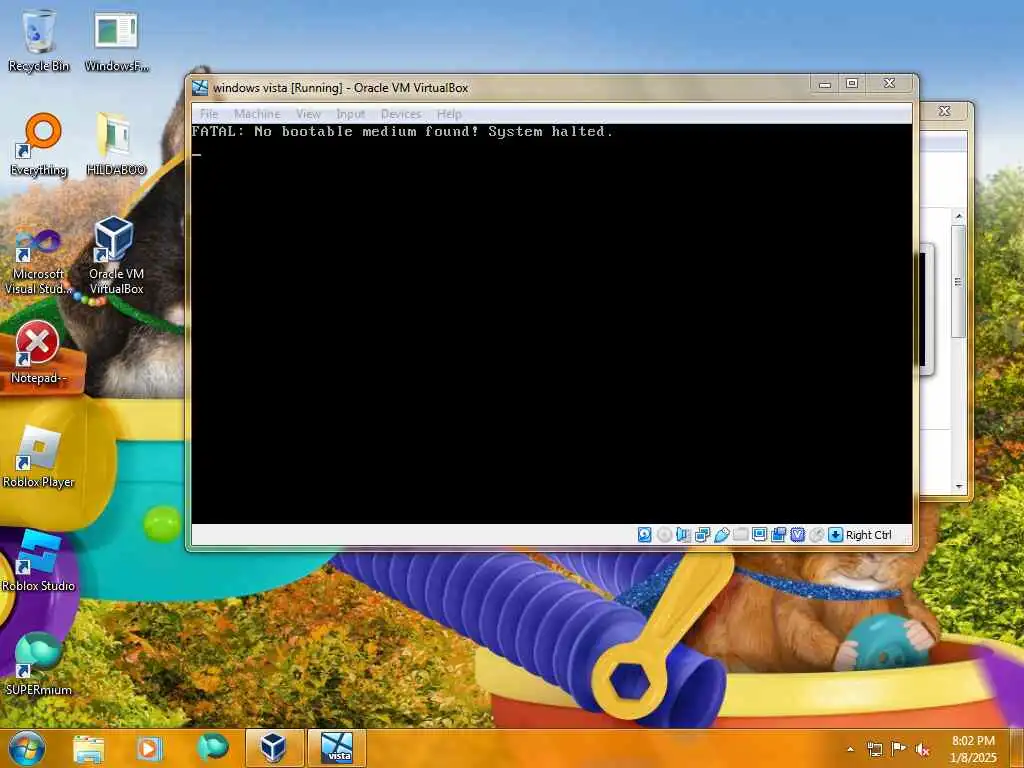This screenshot has height=768, width=1024.
Task: Open the Input menu
Action: [350, 114]
